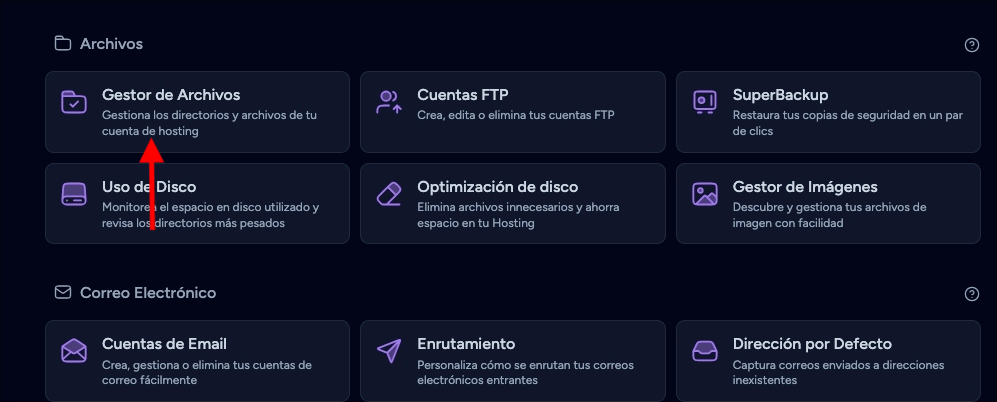
Task: Open the Cuentas de Email title link
Action: (164, 344)
